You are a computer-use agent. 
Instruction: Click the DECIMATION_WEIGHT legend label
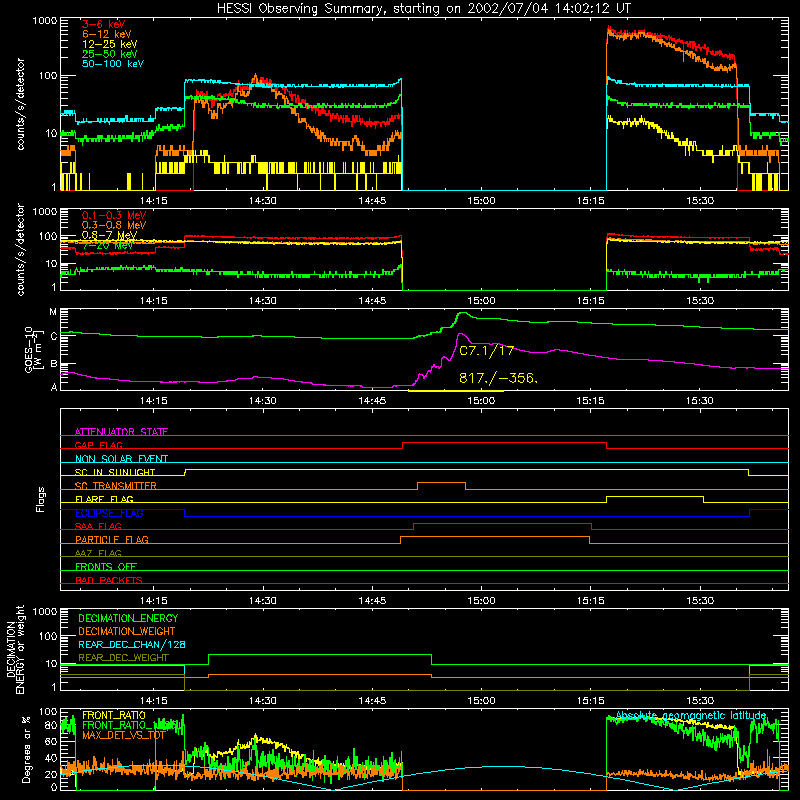tap(127, 631)
